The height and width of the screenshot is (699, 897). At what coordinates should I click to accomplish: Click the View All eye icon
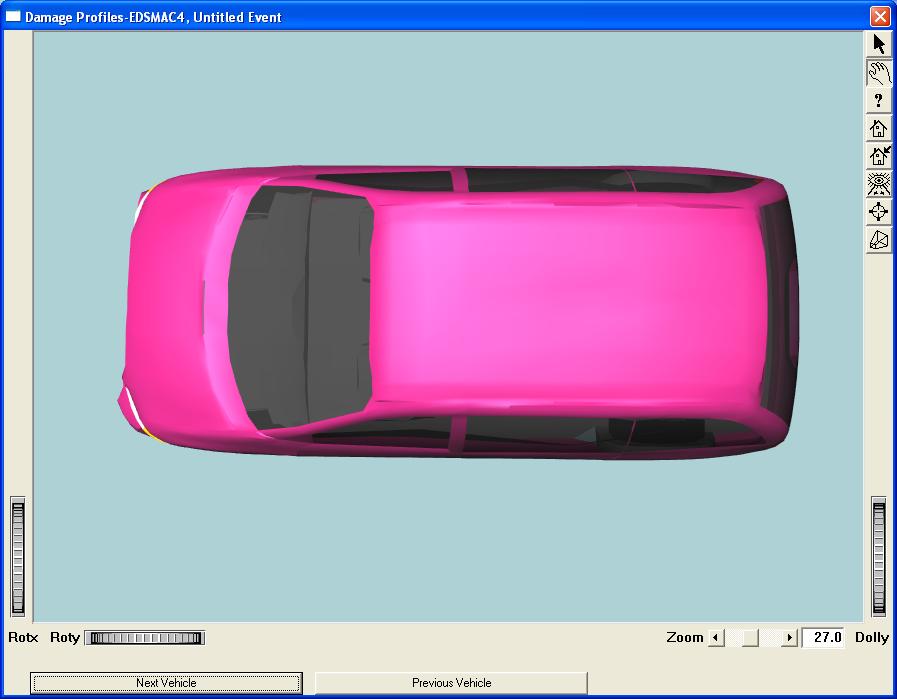point(879,184)
